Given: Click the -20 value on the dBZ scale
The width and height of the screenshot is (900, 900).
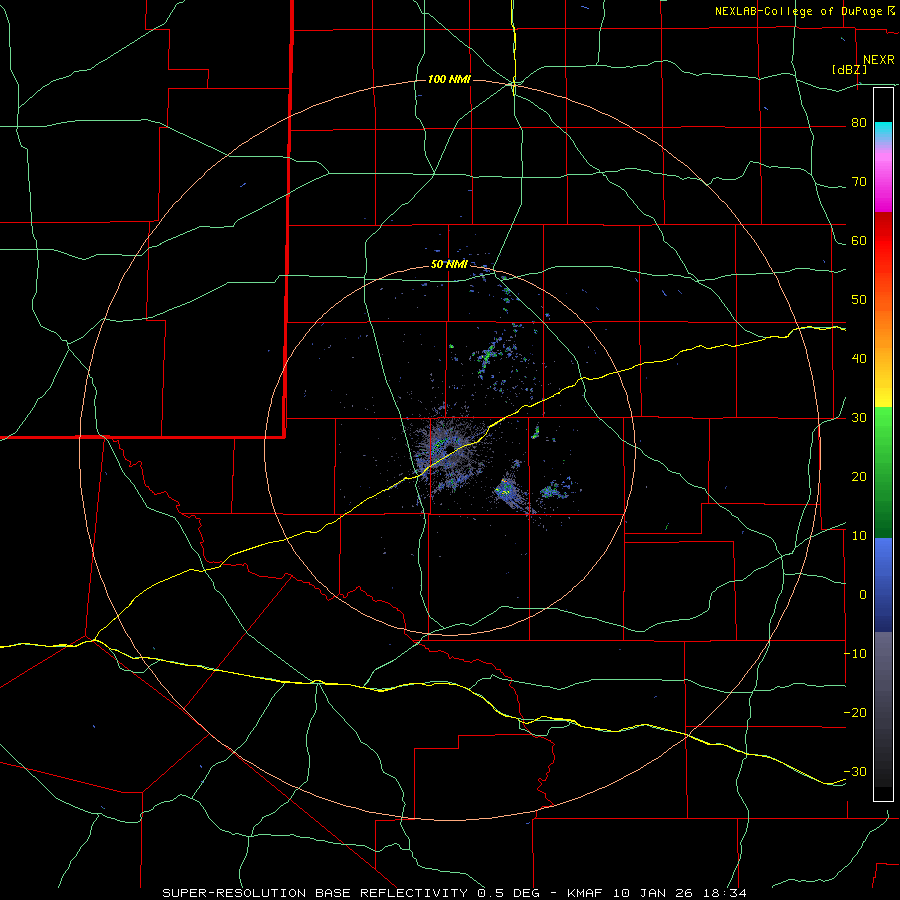Looking at the screenshot, I should click(855, 713).
